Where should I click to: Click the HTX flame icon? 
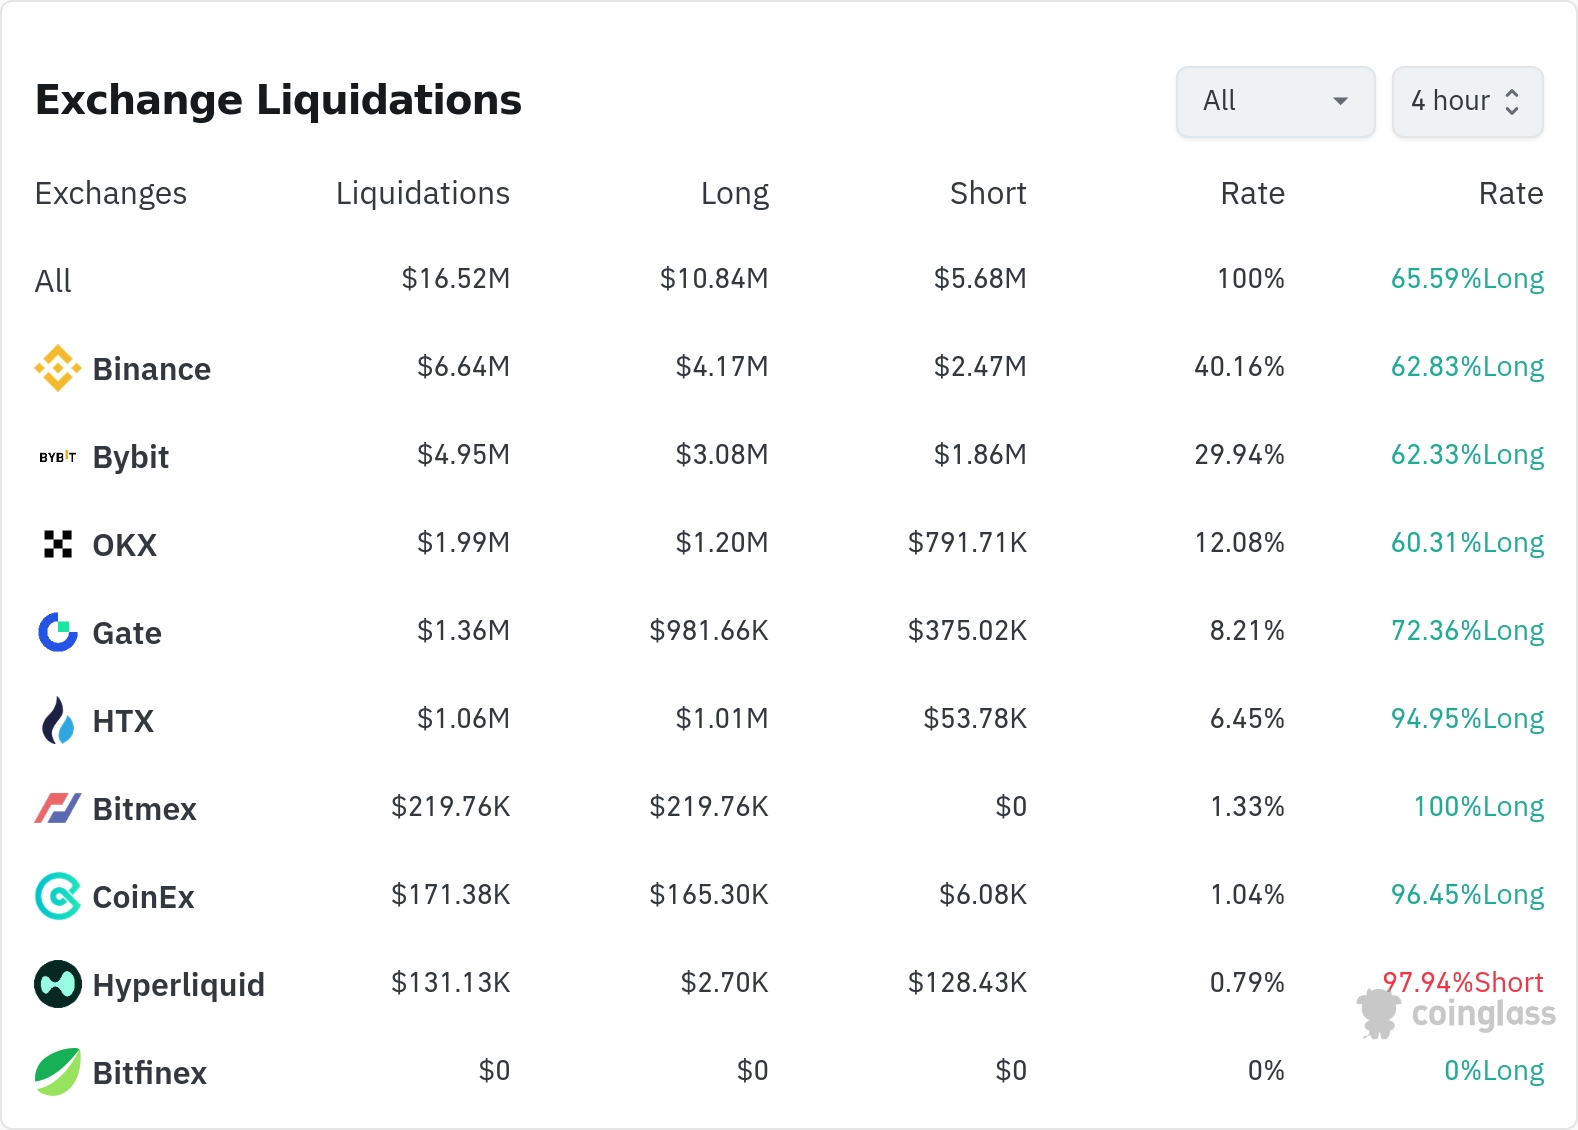pyautogui.click(x=58, y=720)
